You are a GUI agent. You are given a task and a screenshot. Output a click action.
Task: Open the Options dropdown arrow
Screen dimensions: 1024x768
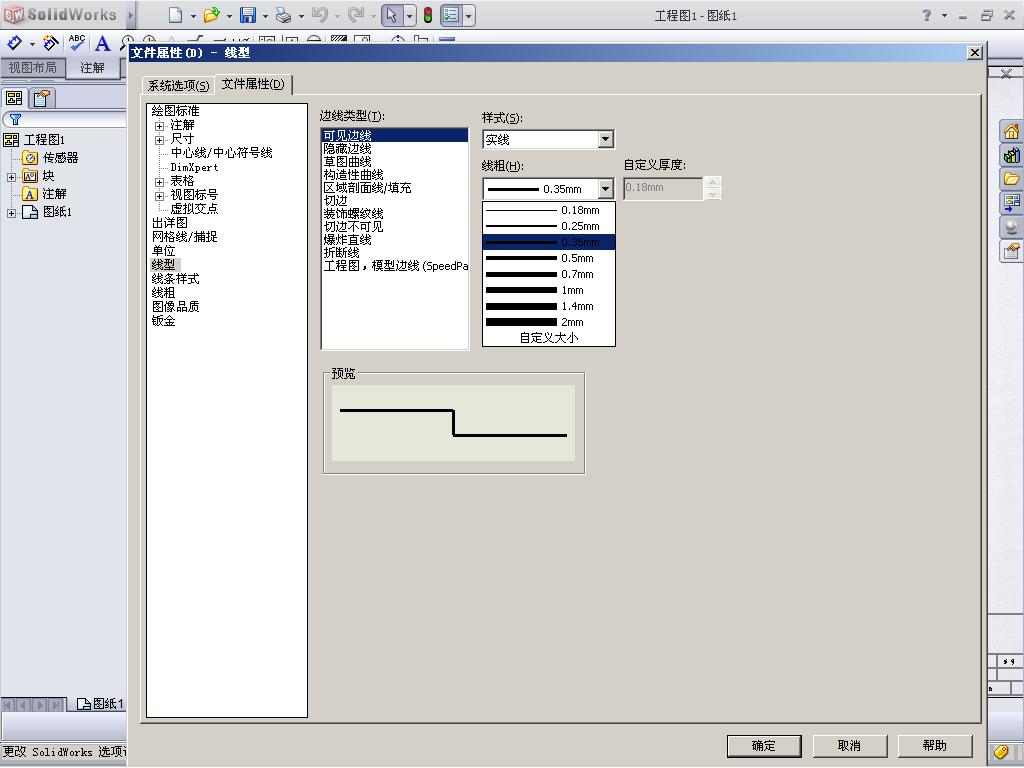(468, 15)
